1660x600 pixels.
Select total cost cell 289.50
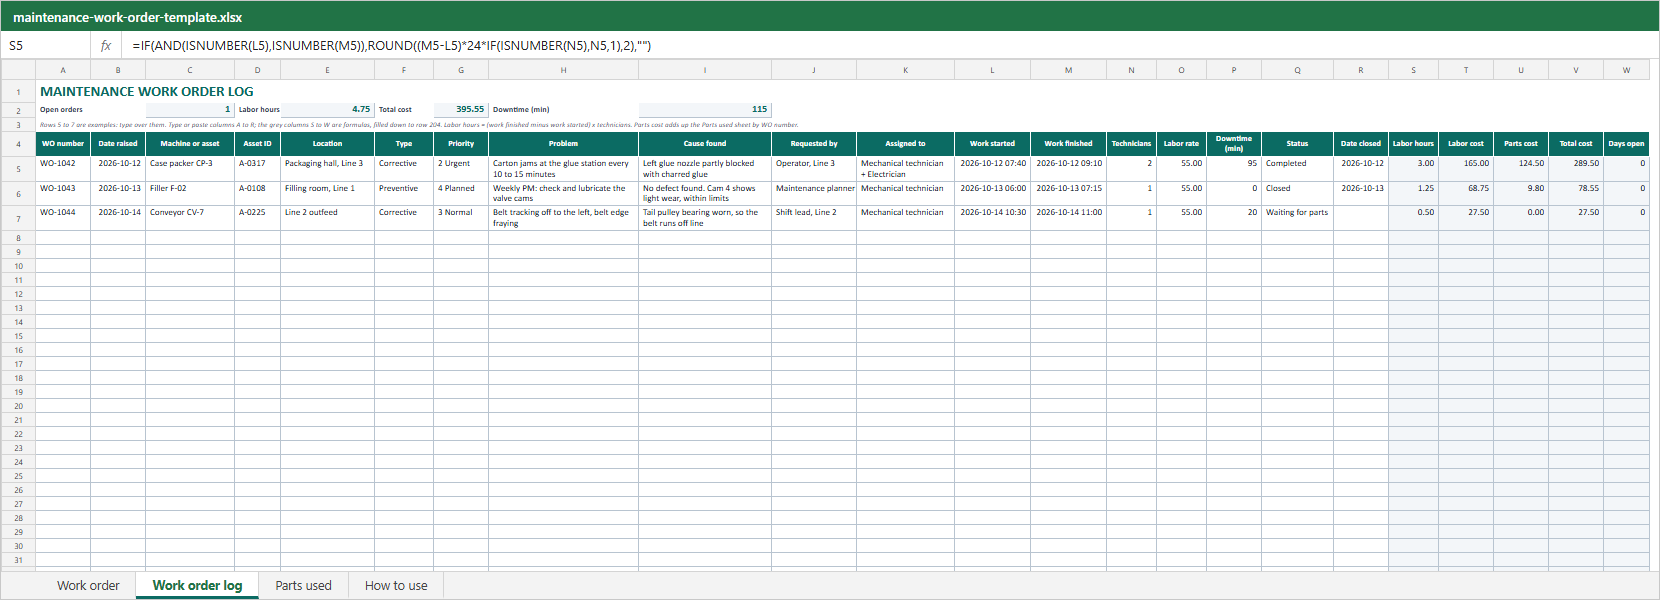point(1576,169)
